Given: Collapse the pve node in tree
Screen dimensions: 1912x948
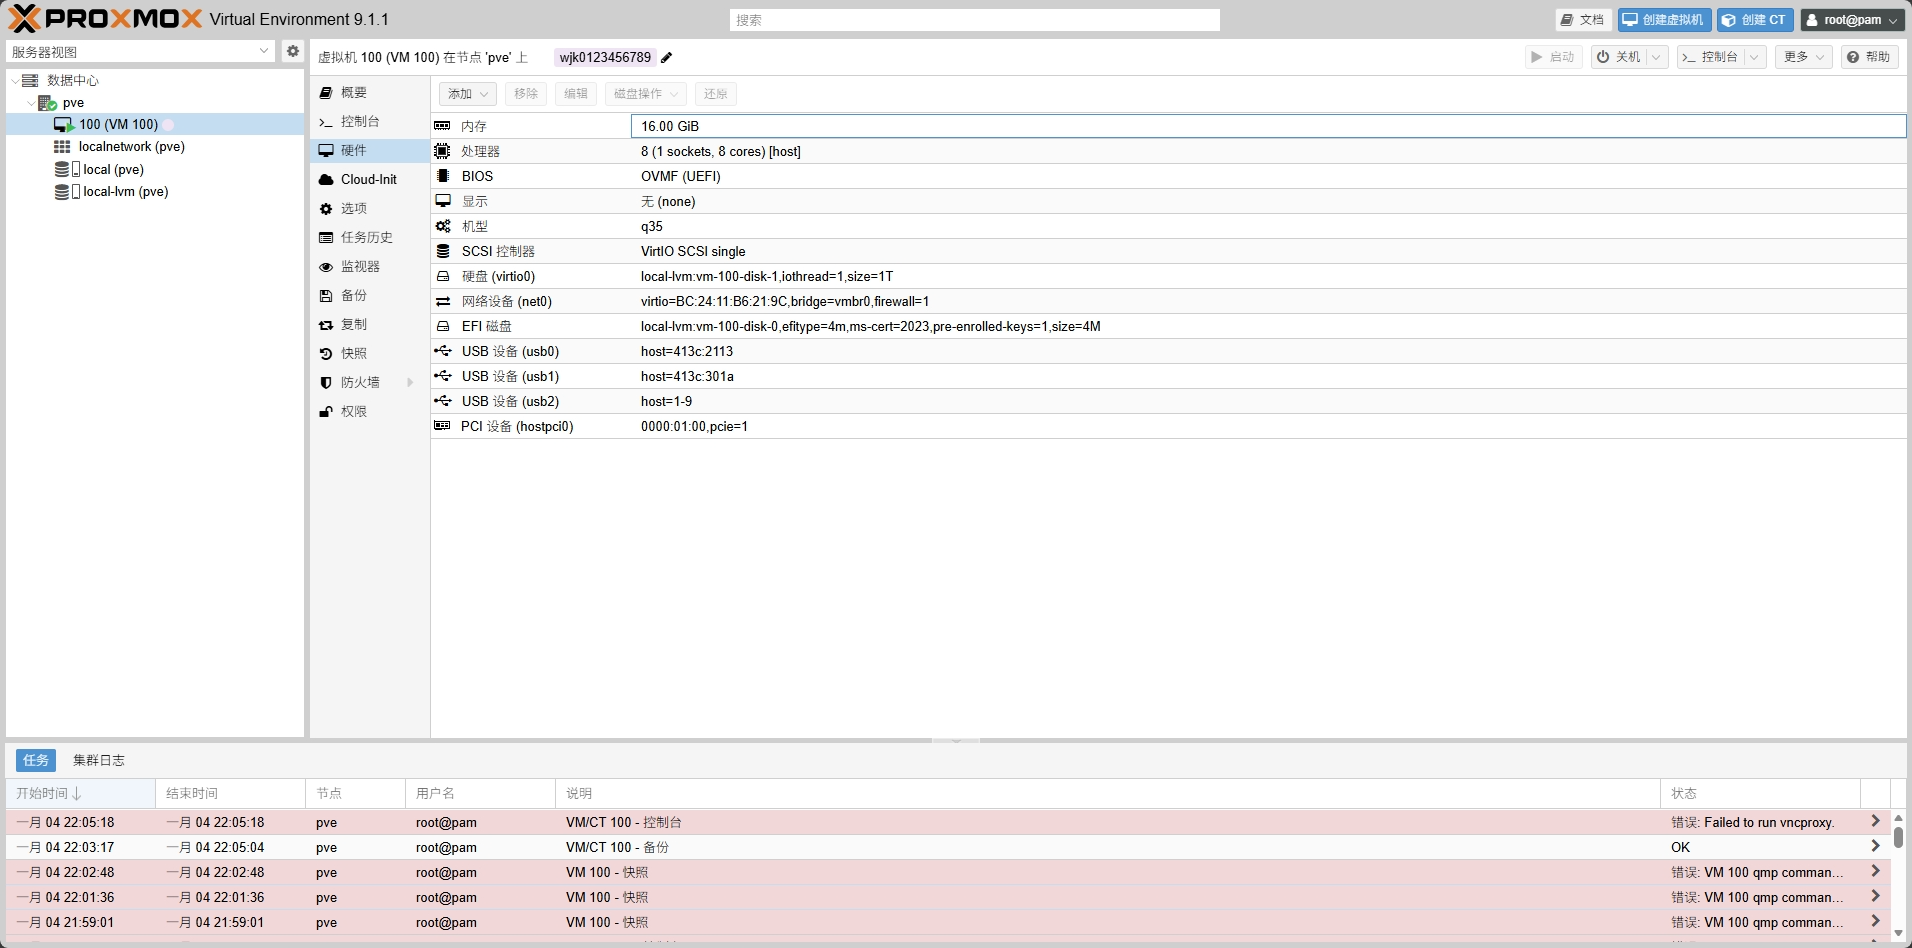Looking at the screenshot, I should click(30, 103).
